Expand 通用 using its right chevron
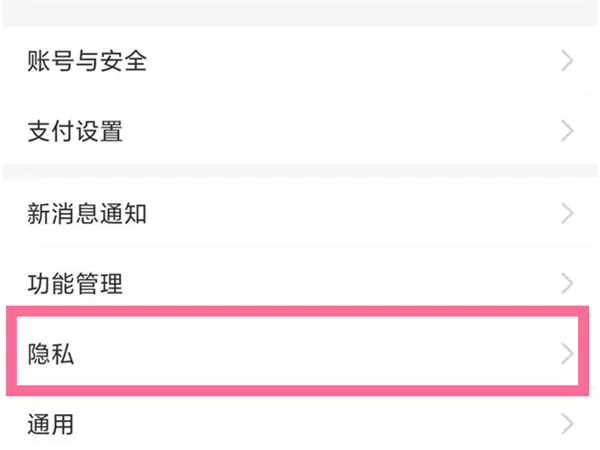600x450 pixels. [x=567, y=424]
